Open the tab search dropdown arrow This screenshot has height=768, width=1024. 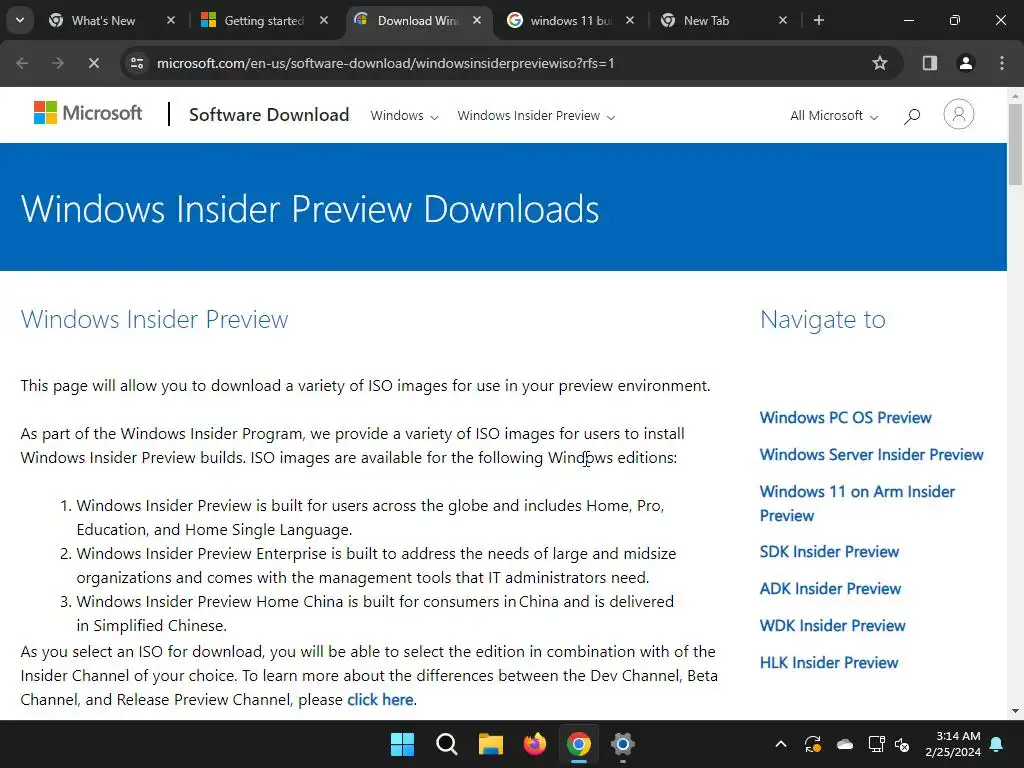point(20,20)
